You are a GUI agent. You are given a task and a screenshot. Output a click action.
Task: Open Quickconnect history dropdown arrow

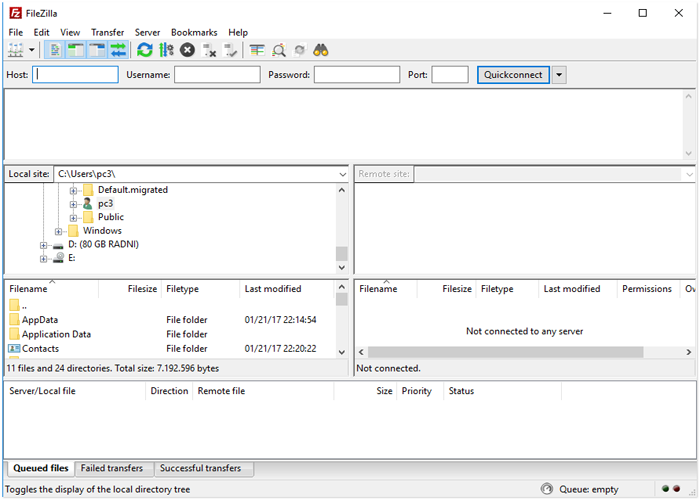point(559,75)
